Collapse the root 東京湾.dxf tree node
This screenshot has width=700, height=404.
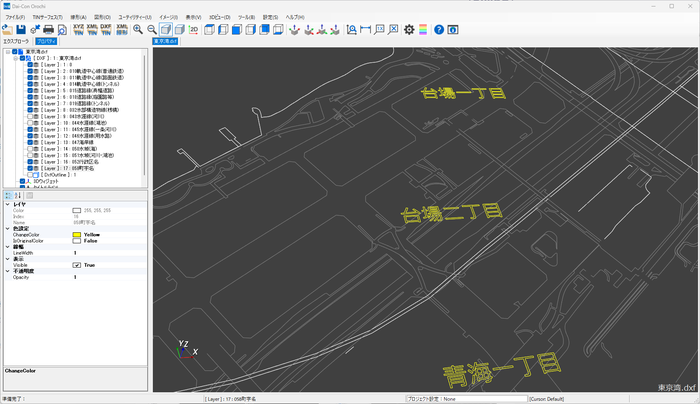pos(8,52)
